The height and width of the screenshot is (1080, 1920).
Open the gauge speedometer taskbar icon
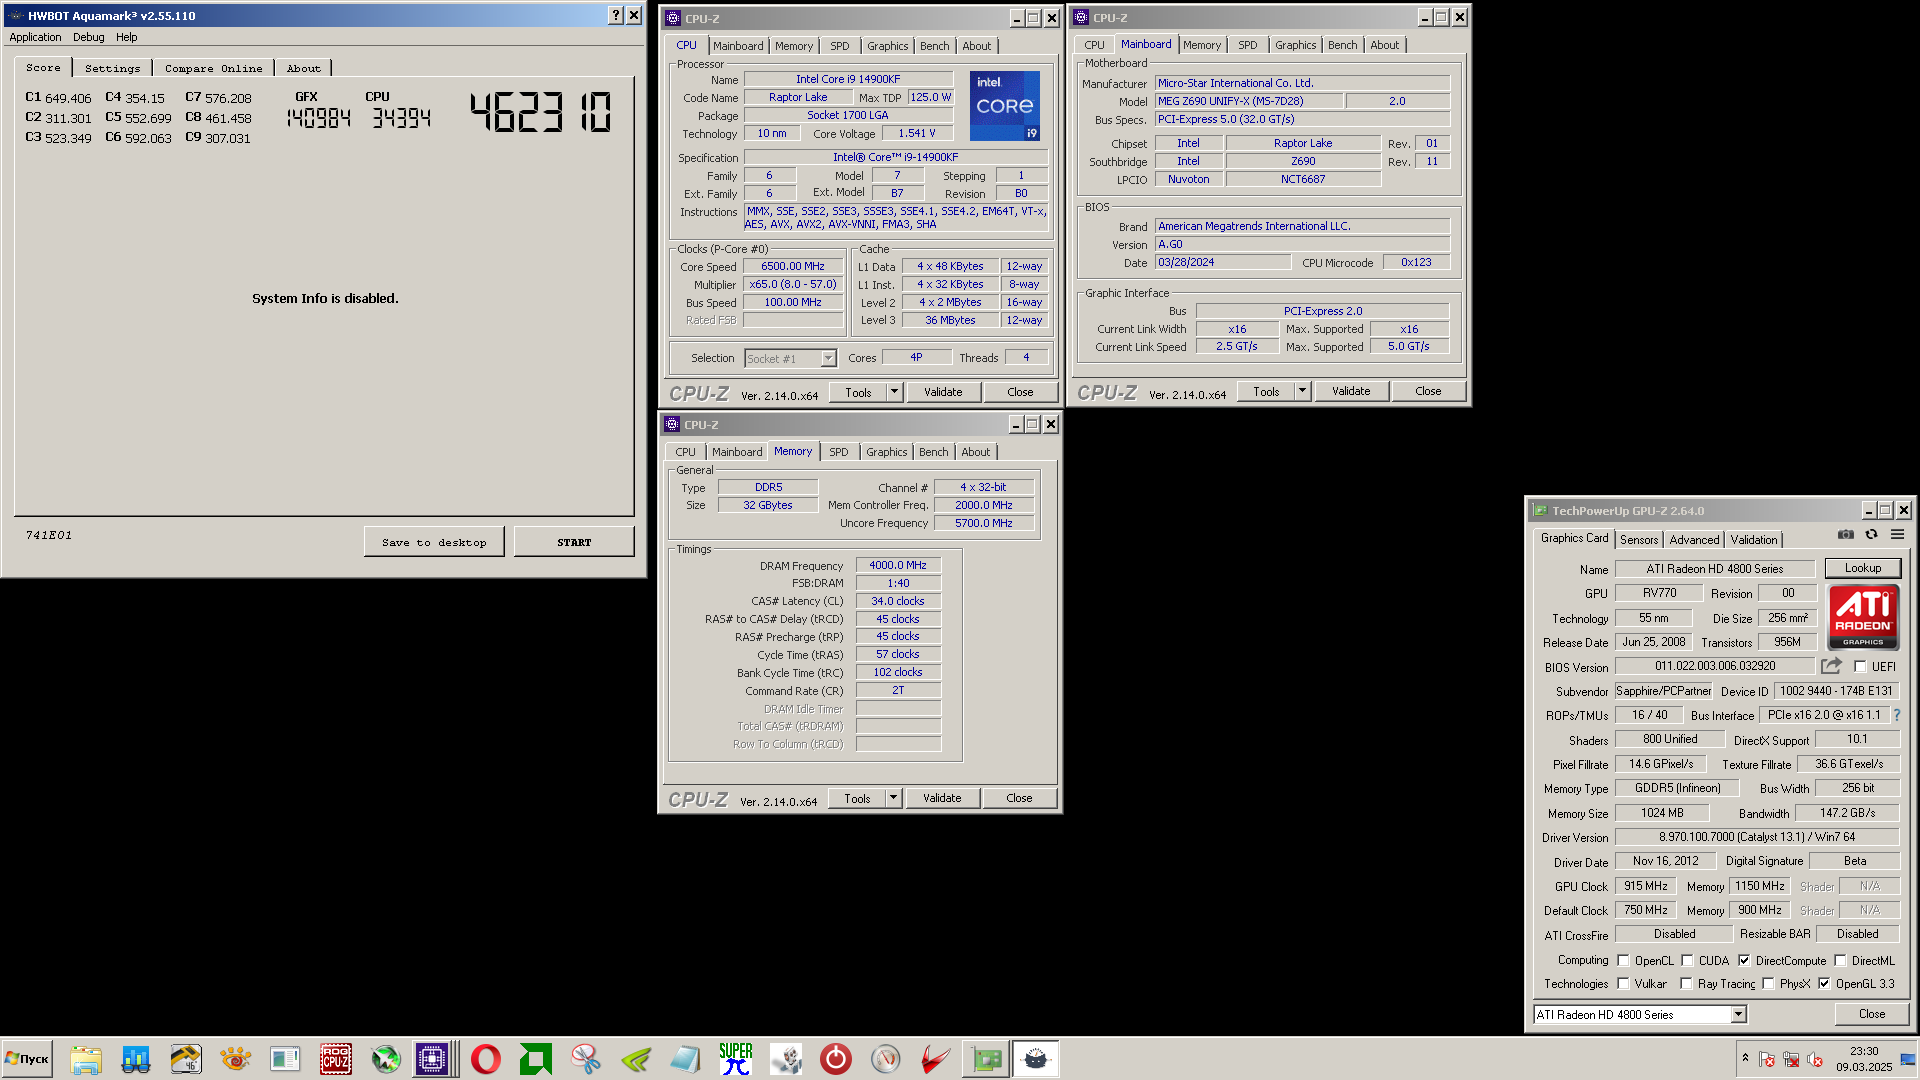click(886, 1059)
